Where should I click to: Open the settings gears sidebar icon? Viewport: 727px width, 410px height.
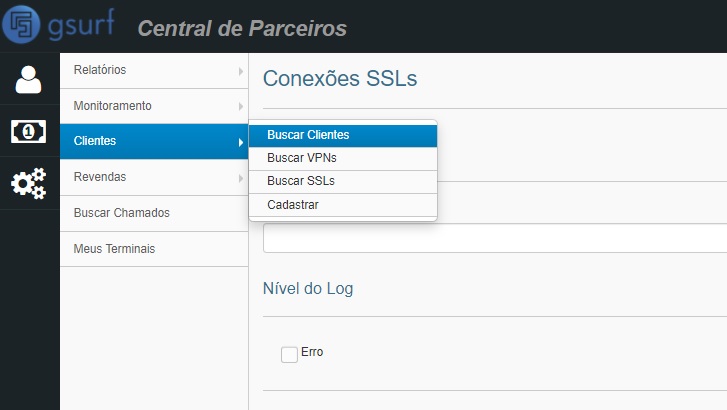(x=28, y=183)
